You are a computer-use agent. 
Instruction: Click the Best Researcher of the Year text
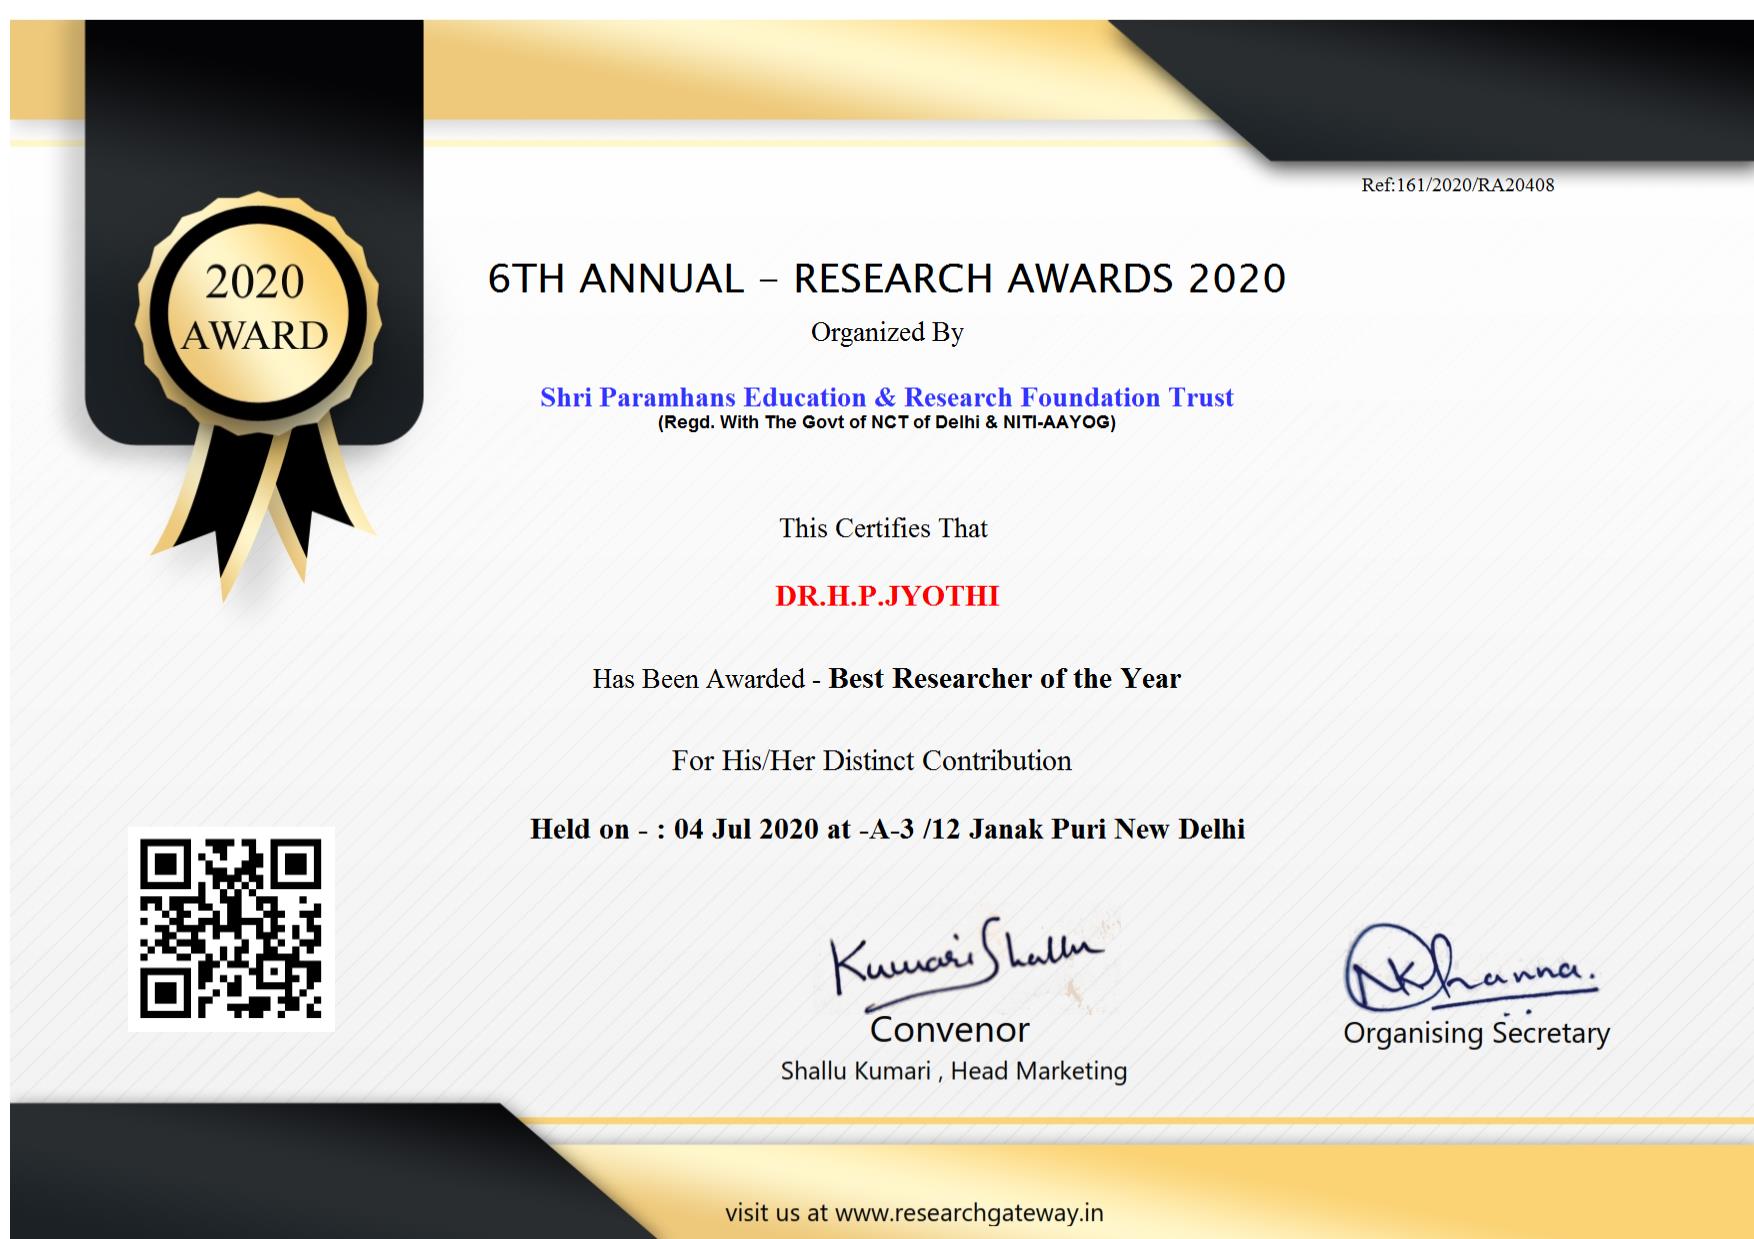[x=1004, y=679]
